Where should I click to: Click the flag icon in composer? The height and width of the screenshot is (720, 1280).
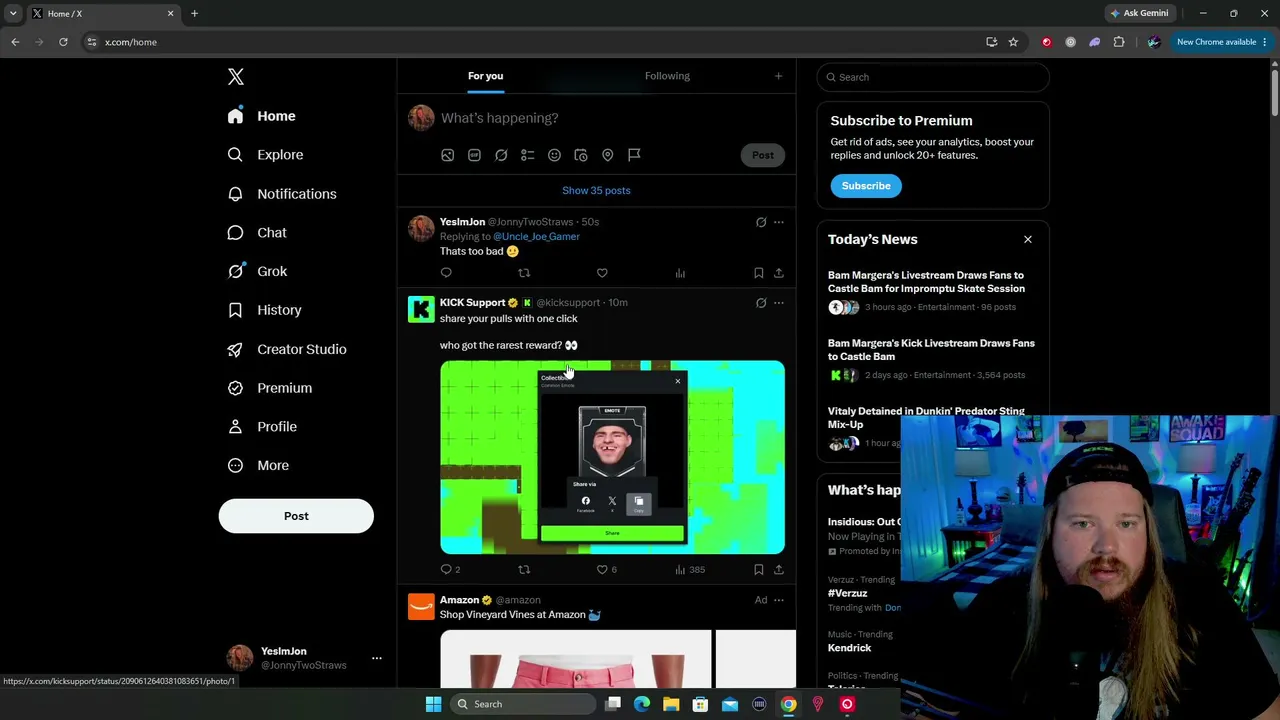(634, 155)
